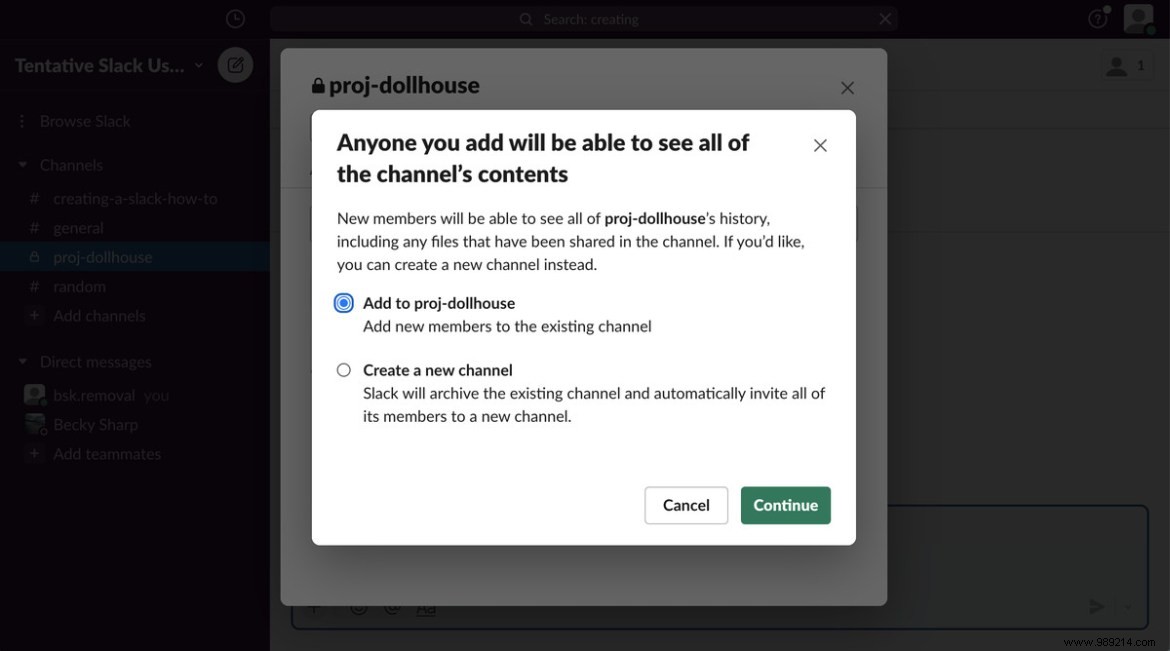
Task: Click the lock icon beside proj-dollhouse title
Action: click(x=317, y=85)
